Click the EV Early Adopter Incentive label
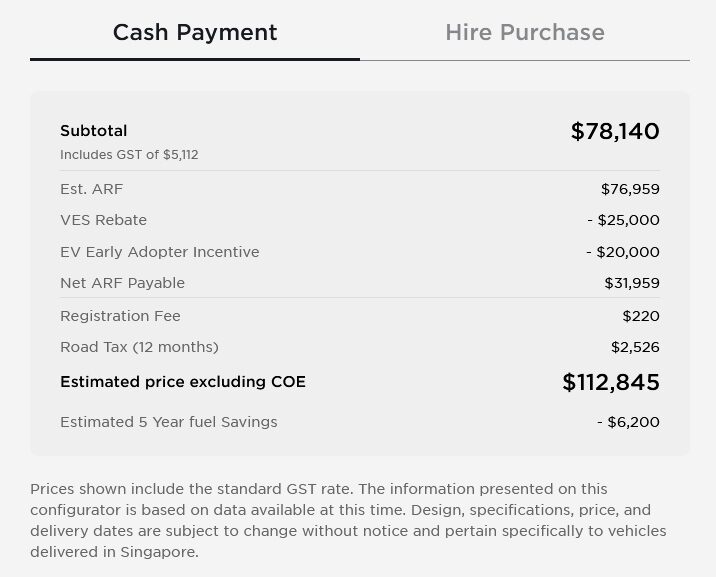This screenshot has width=716, height=577. (x=160, y=252)
